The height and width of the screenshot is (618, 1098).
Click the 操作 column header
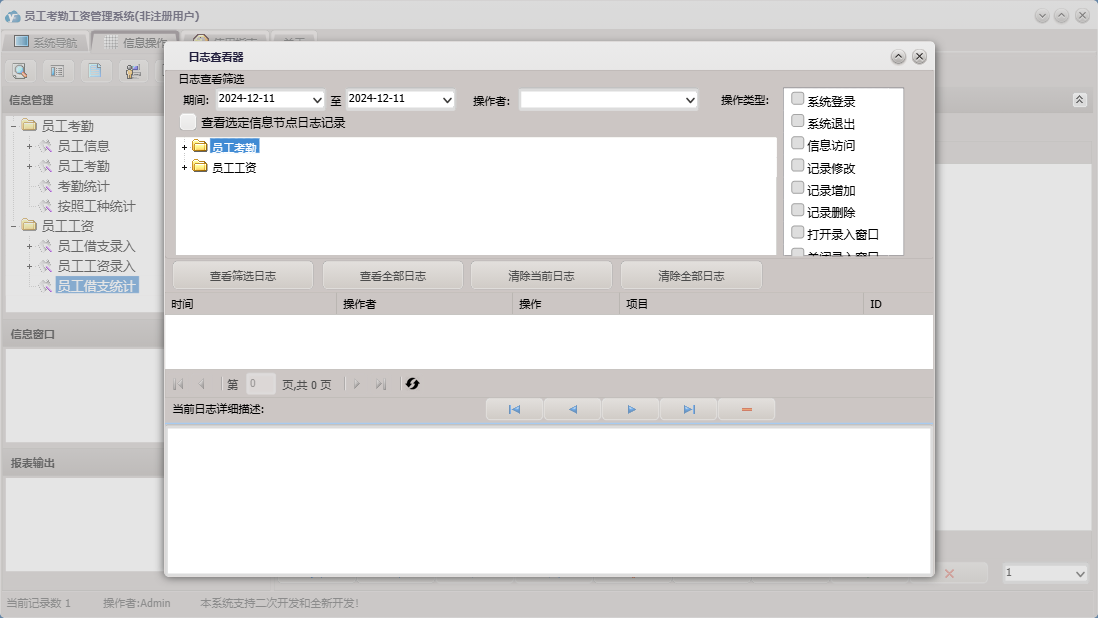click(x=566, y=304)
